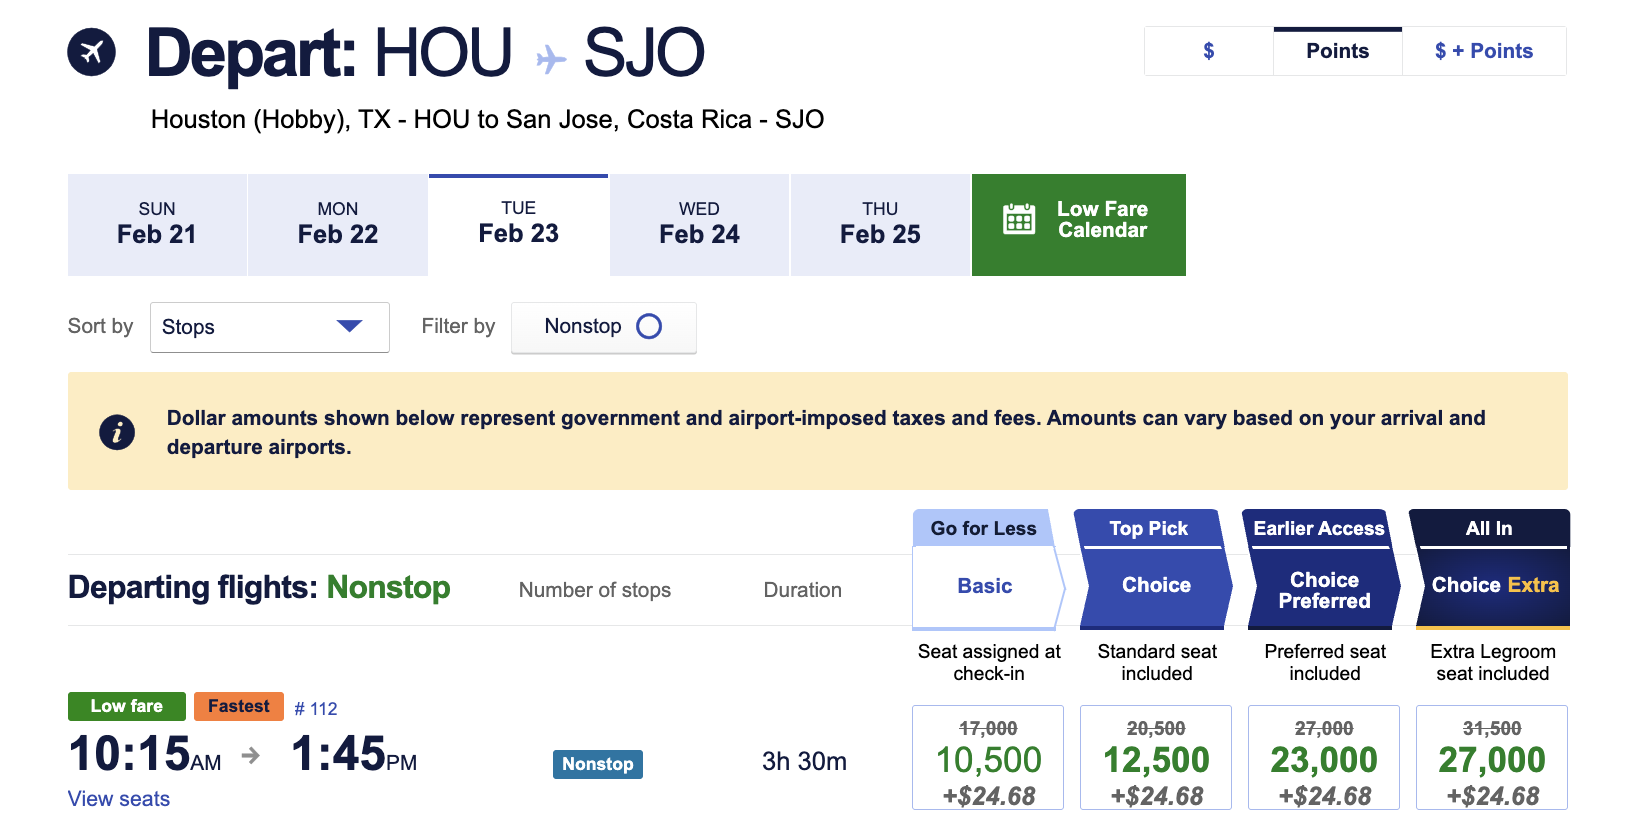Switch fare display to dollars ($)
1637x830 pixels.
[x=1209, y=51]
